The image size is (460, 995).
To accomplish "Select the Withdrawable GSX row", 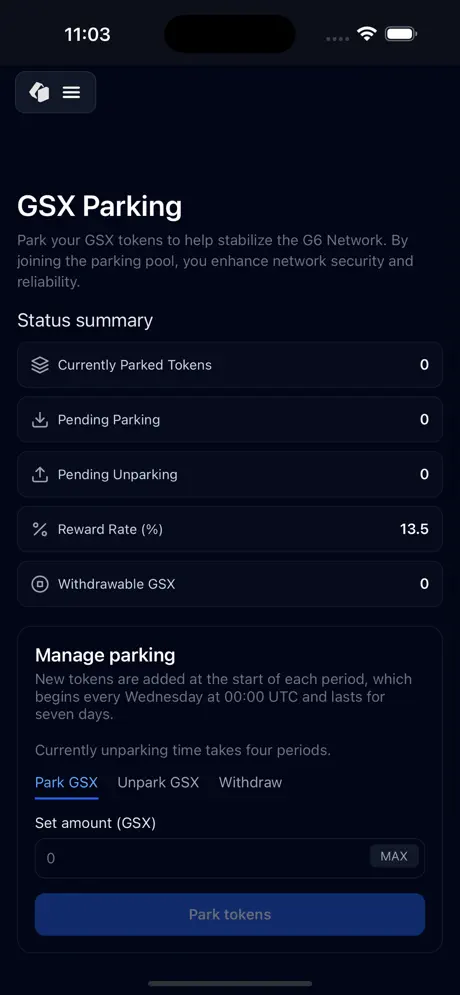I will click(x=230, y=584).
